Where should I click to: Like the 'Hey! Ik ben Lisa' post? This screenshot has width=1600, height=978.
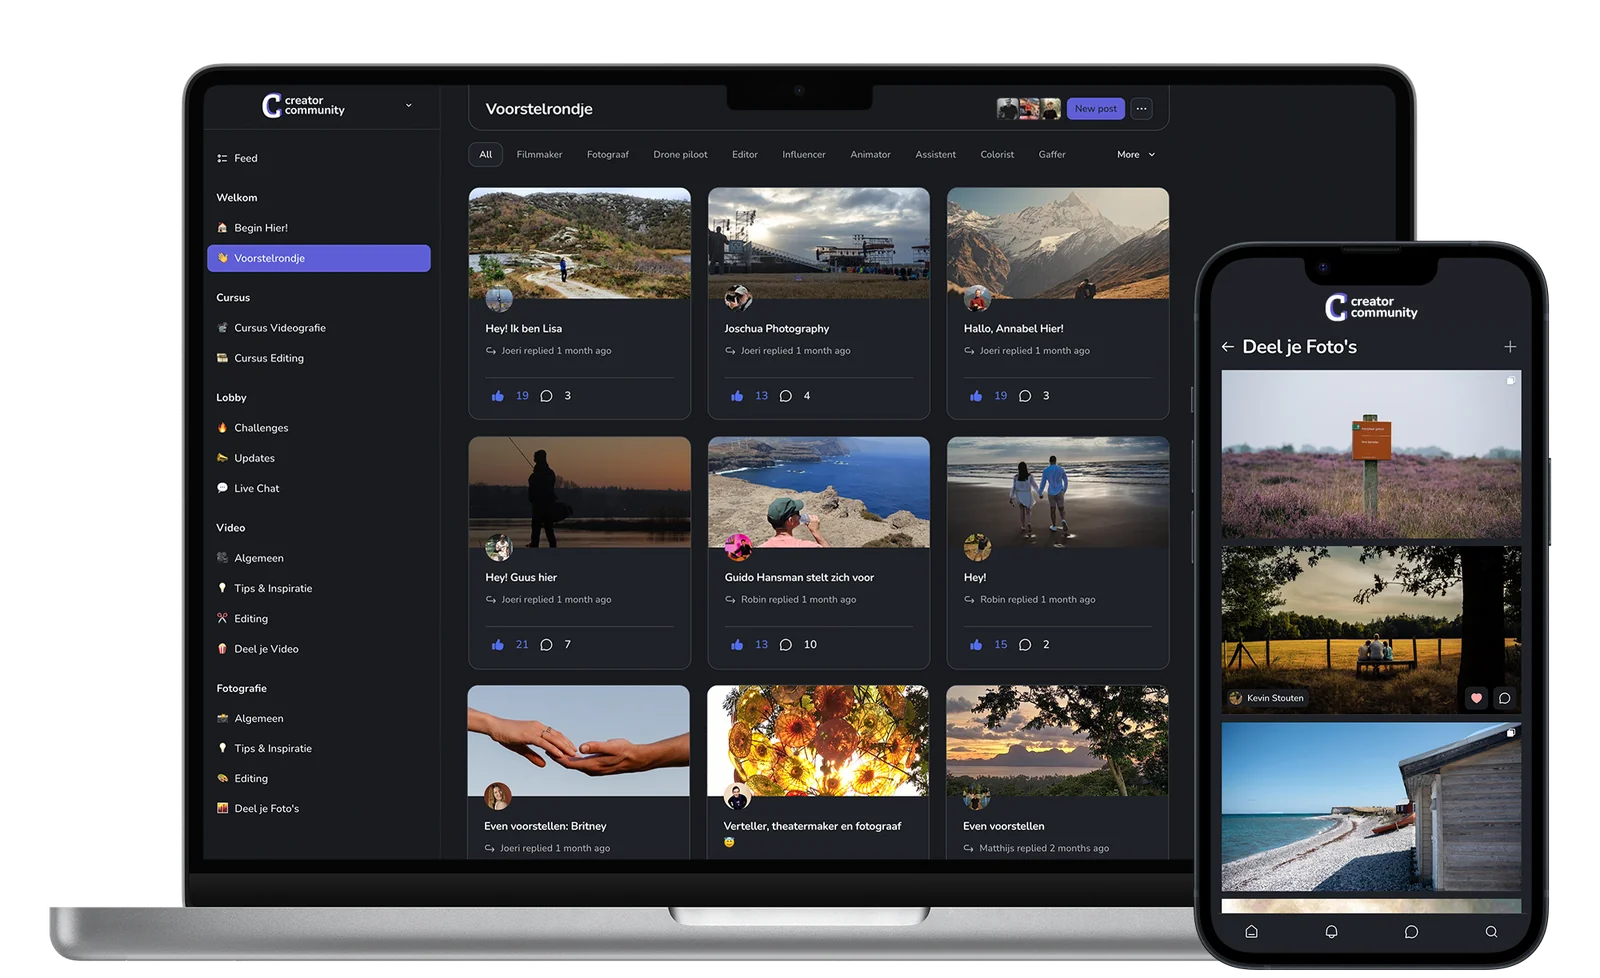(498, 396)
